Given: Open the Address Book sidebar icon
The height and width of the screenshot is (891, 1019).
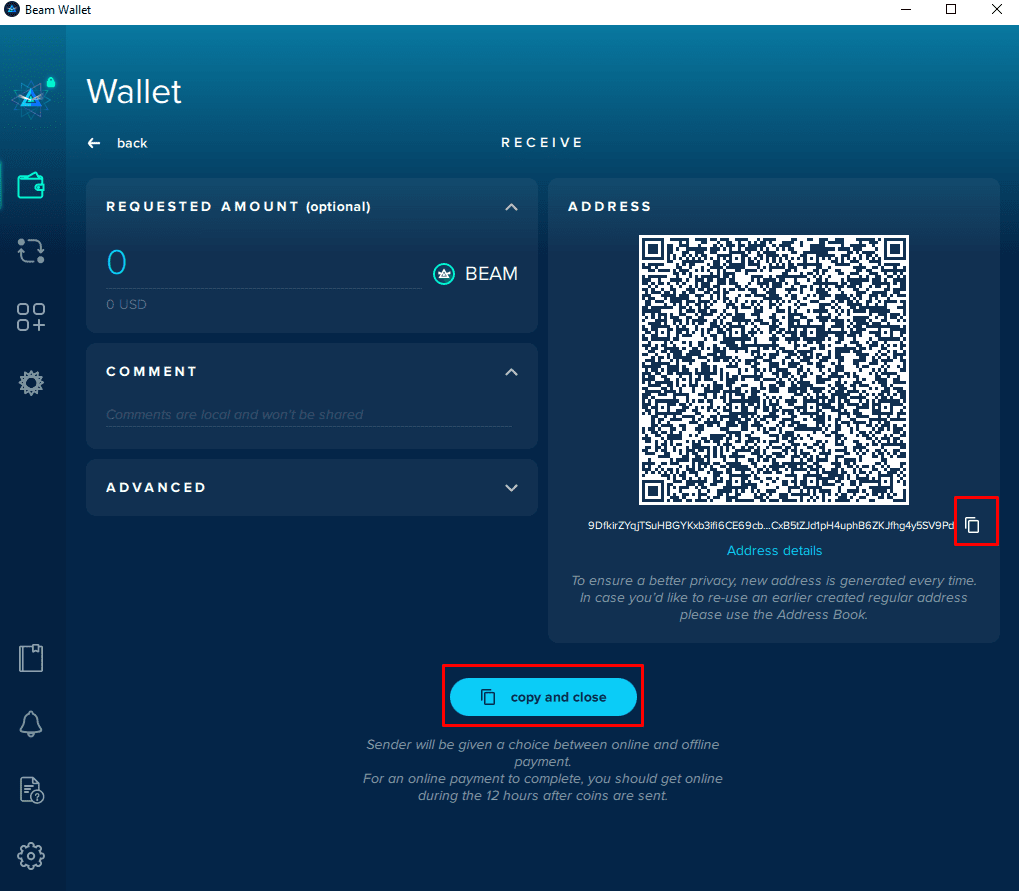Looking at the screenshot, I should [x=31, y=658].
